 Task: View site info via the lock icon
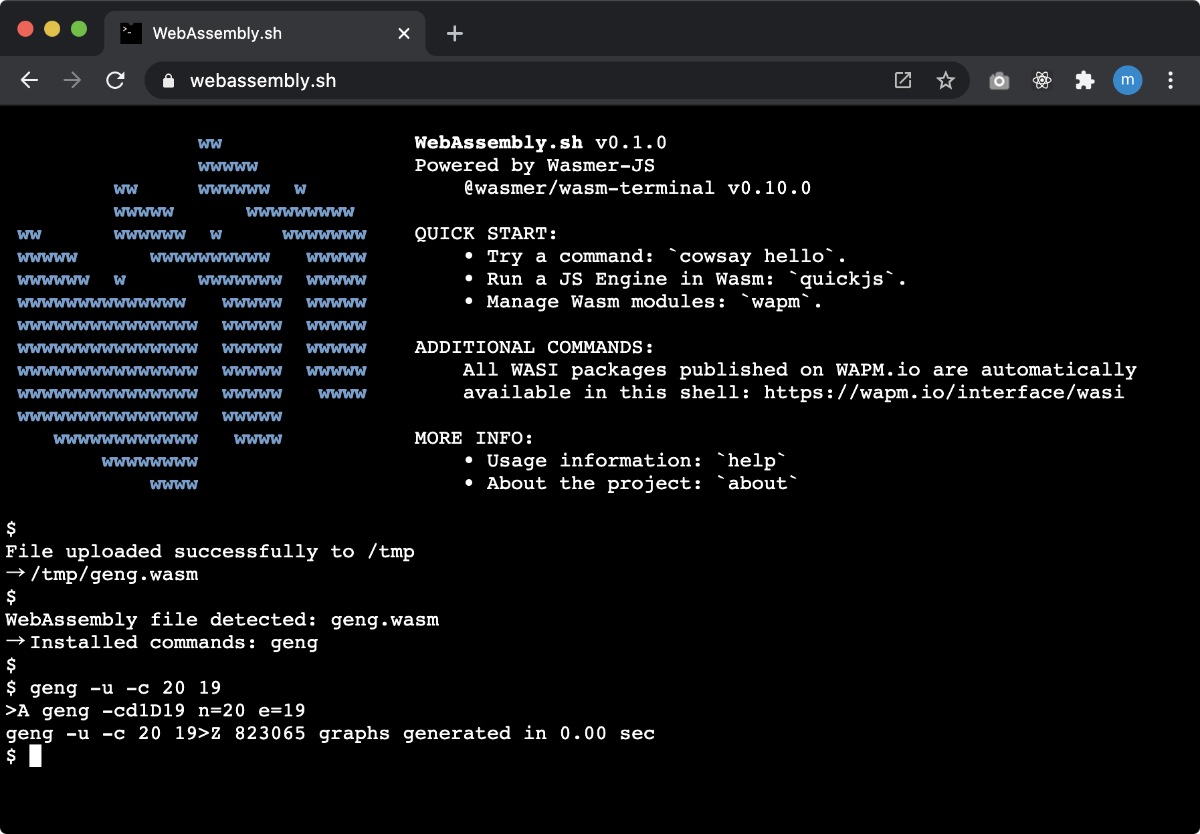click(x=168, y=81)
